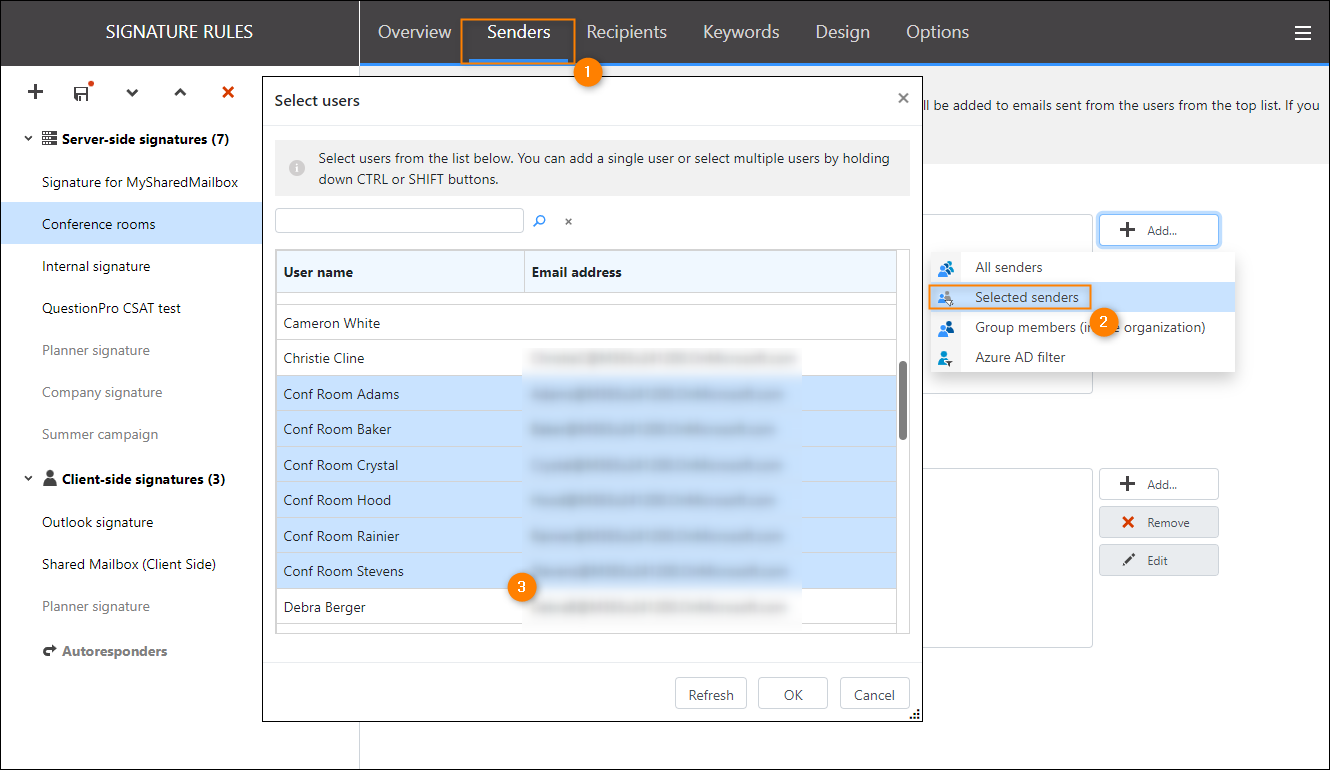Delete the selected rule with the red X icon
Viewport: 1330px width, 770px height.
[x=227, y=92]
